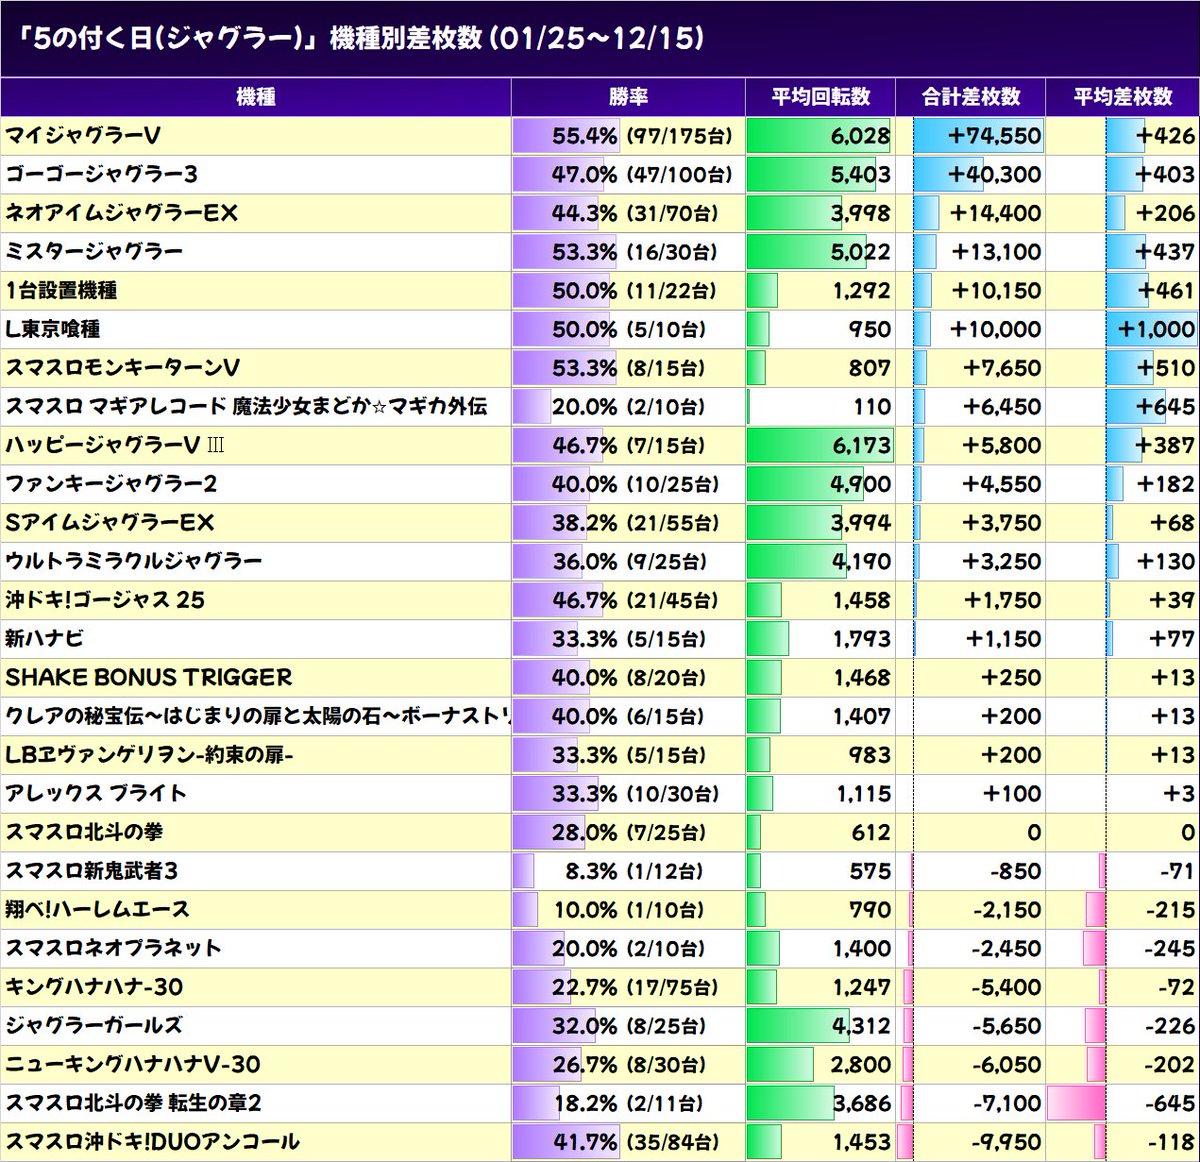
Task: Select the ニューキングハナハナV-30 machine name
Action: pos(133,1064)
